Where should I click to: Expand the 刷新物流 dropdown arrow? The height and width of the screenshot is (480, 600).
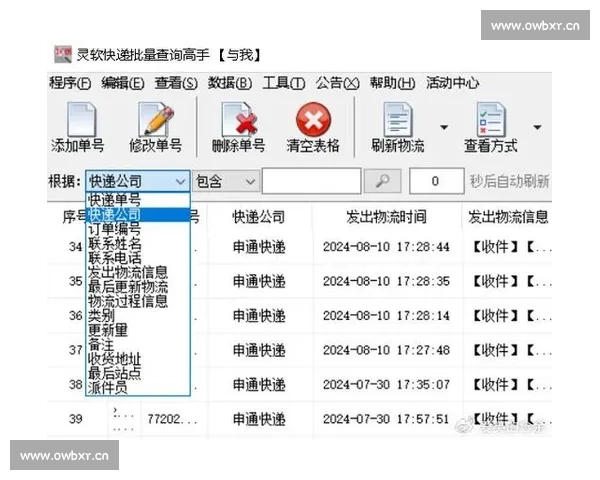tap(444, 127)
